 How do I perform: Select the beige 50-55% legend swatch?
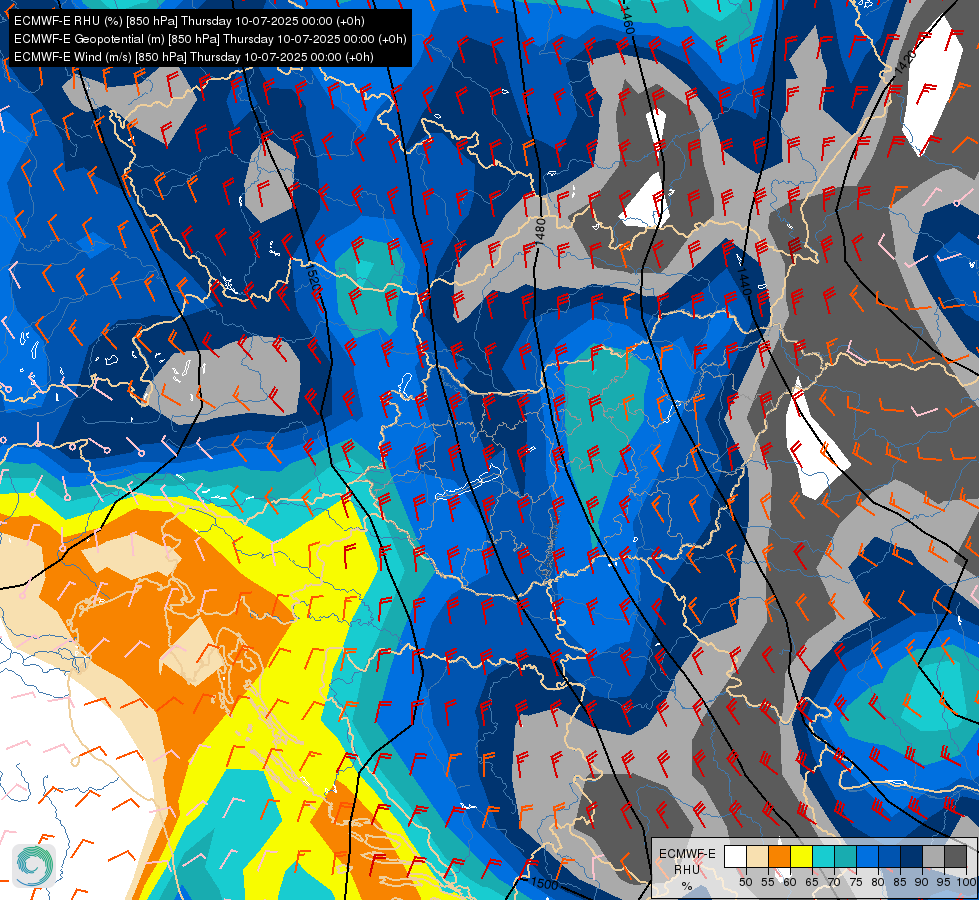757,856
